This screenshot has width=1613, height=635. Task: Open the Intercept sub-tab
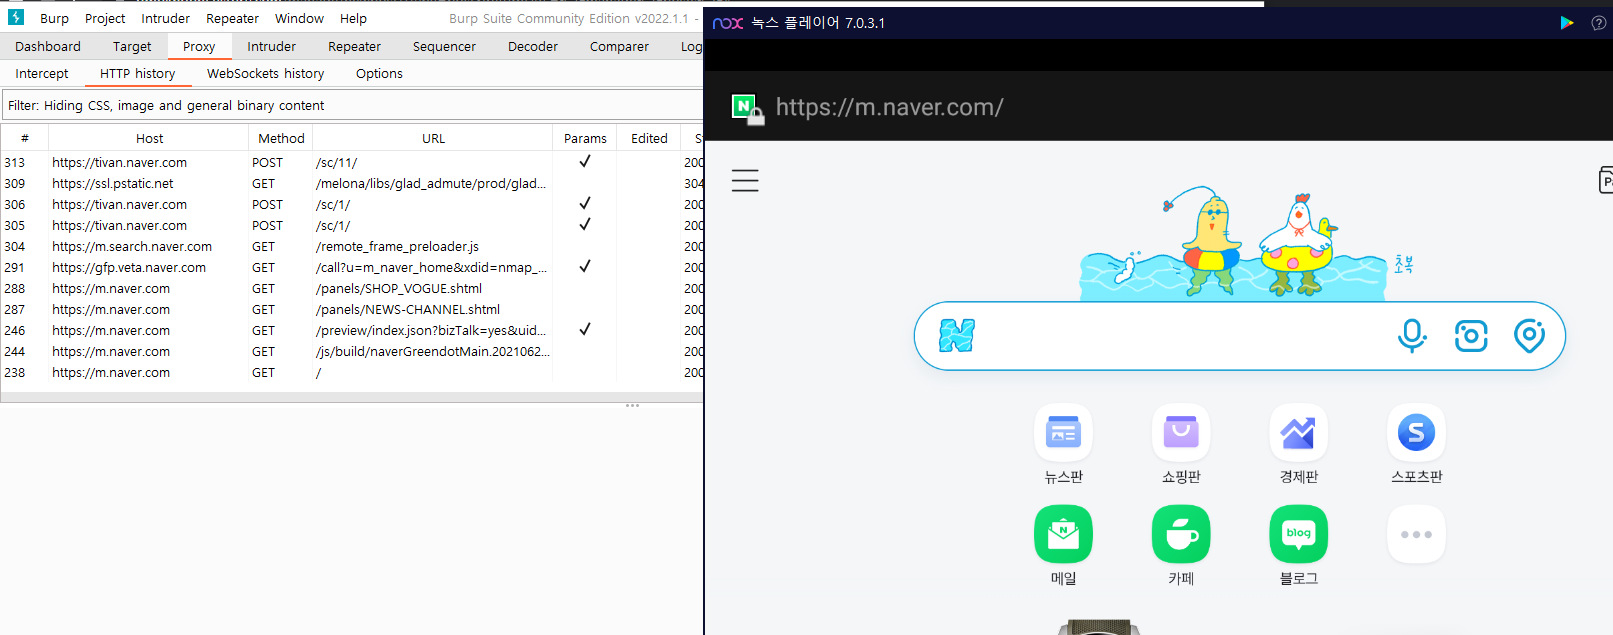point(42,73)
